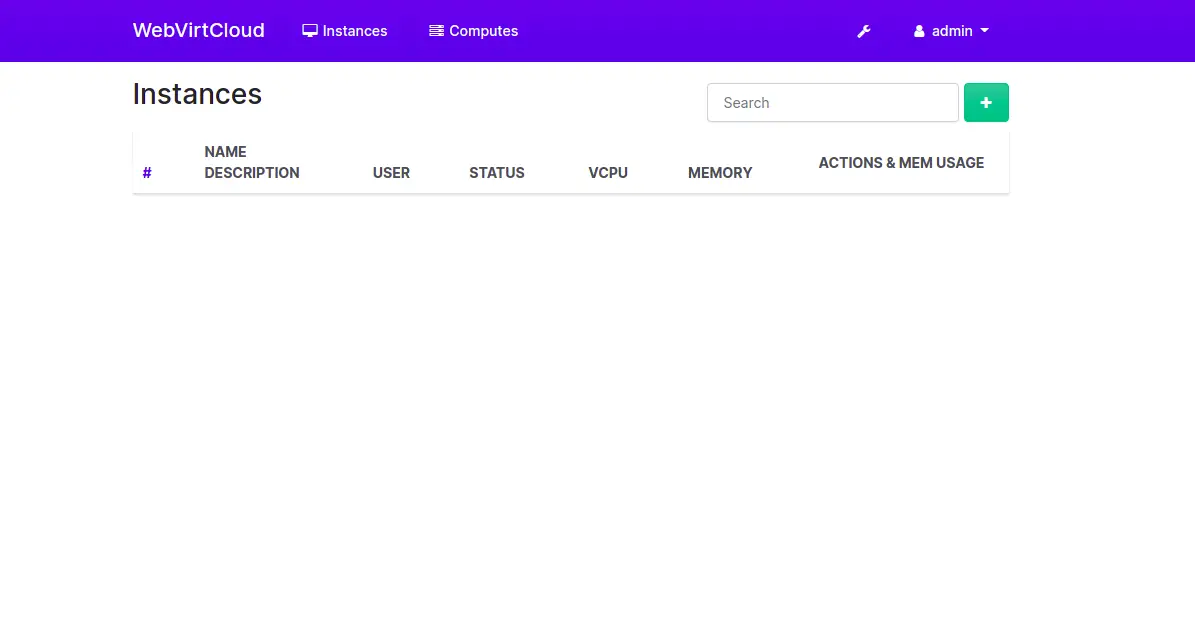Open the wrench settings icon
The height and width of the screenshot is (630, 1195).
tap(863, 31)
